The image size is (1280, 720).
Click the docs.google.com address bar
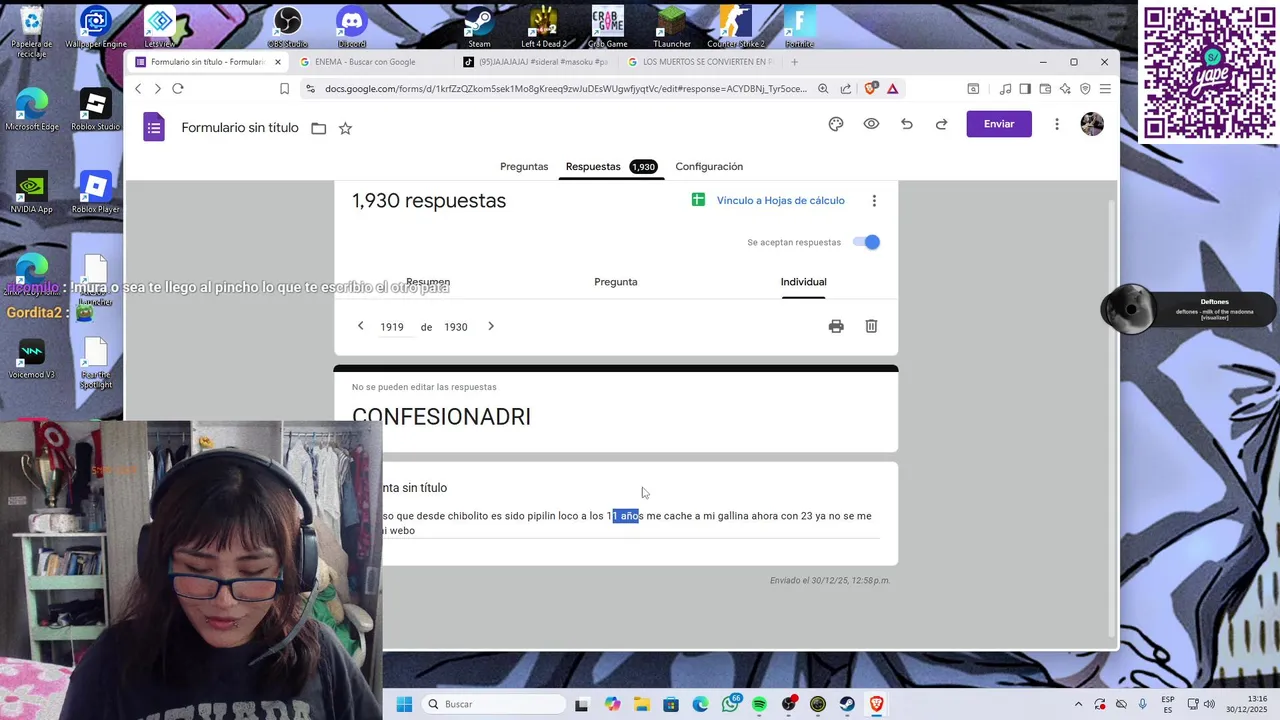coord(565,89)
